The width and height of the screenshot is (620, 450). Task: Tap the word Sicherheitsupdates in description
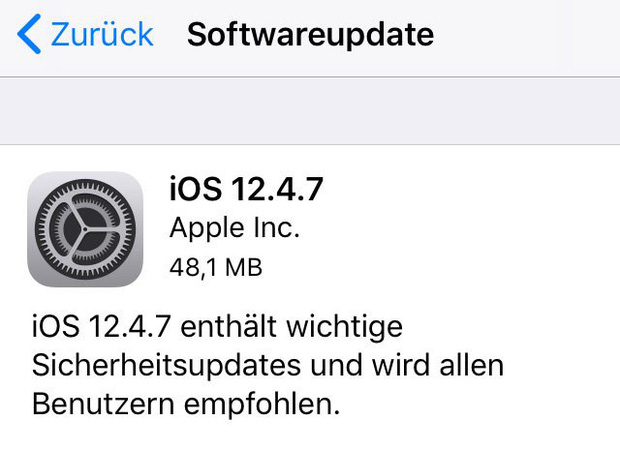point(166,366)
